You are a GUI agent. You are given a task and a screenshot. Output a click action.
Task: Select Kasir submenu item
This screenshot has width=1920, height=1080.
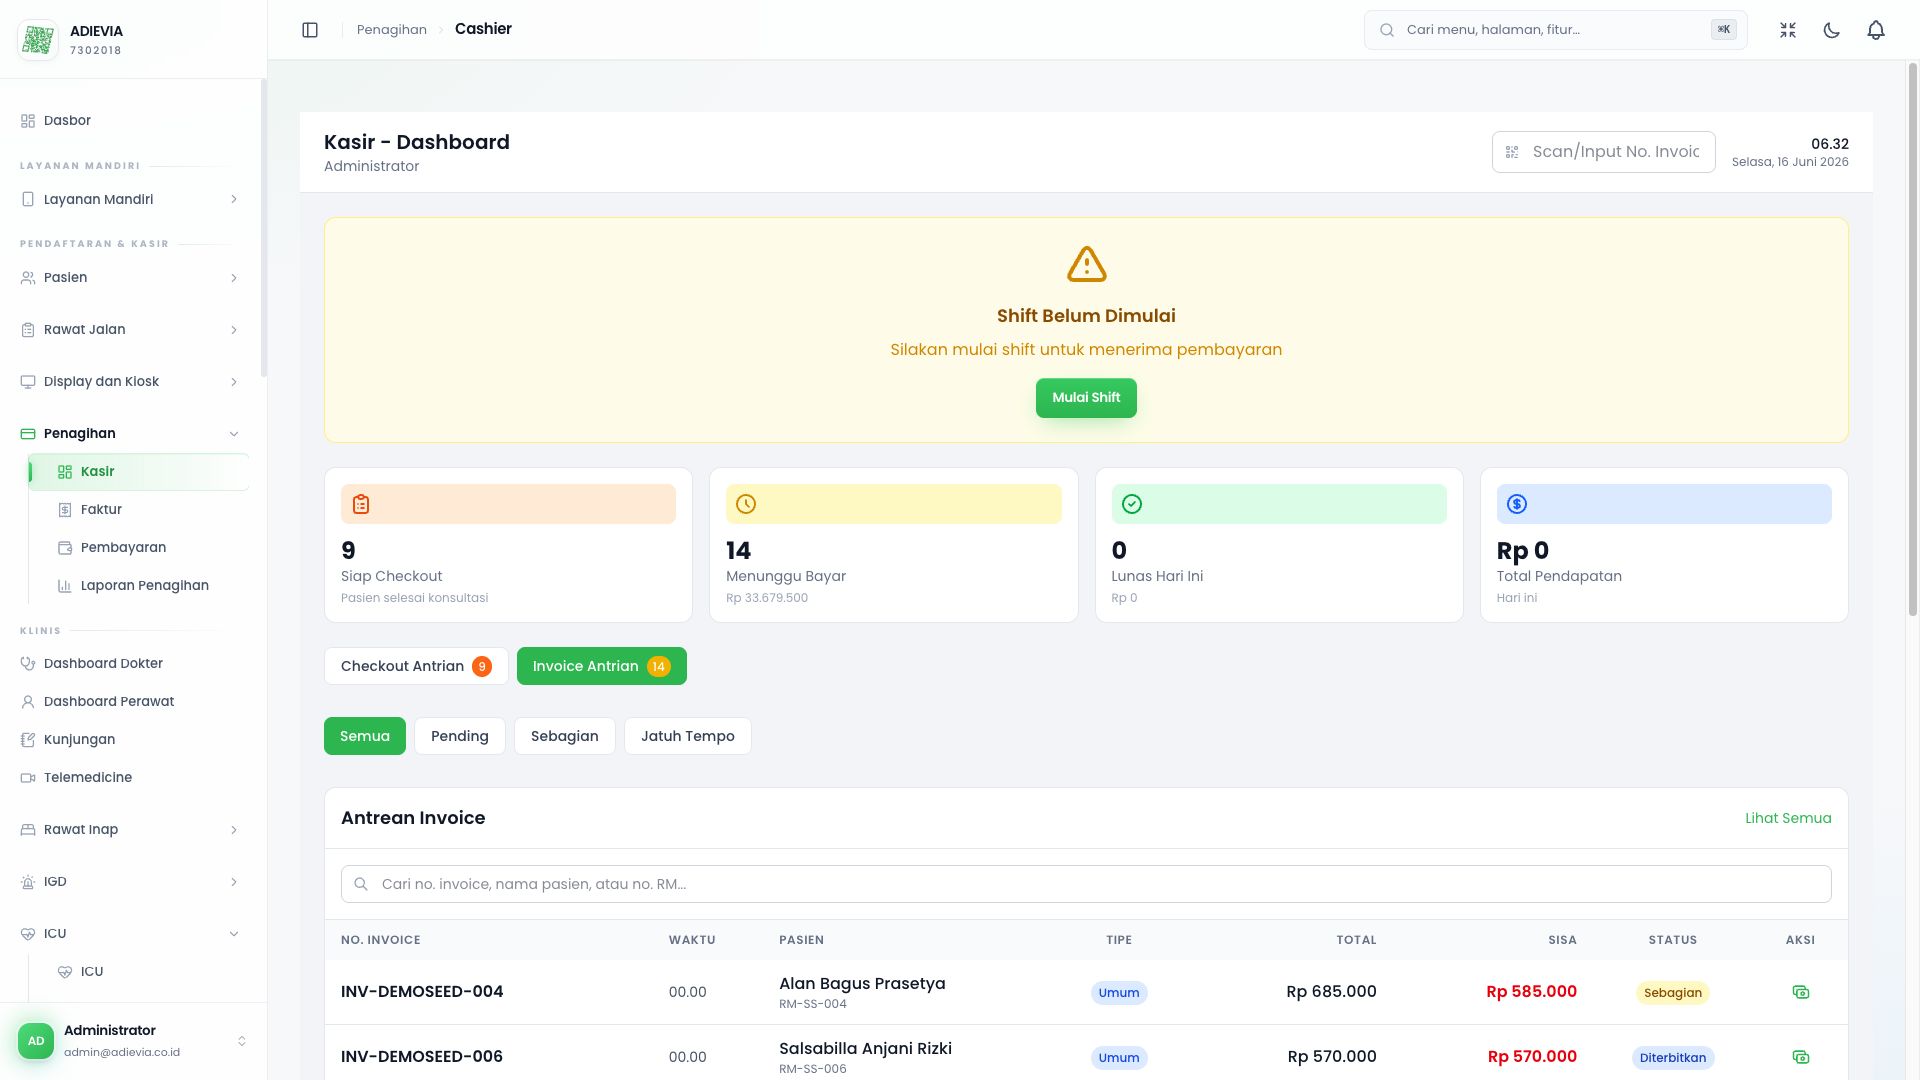point(139,472)
